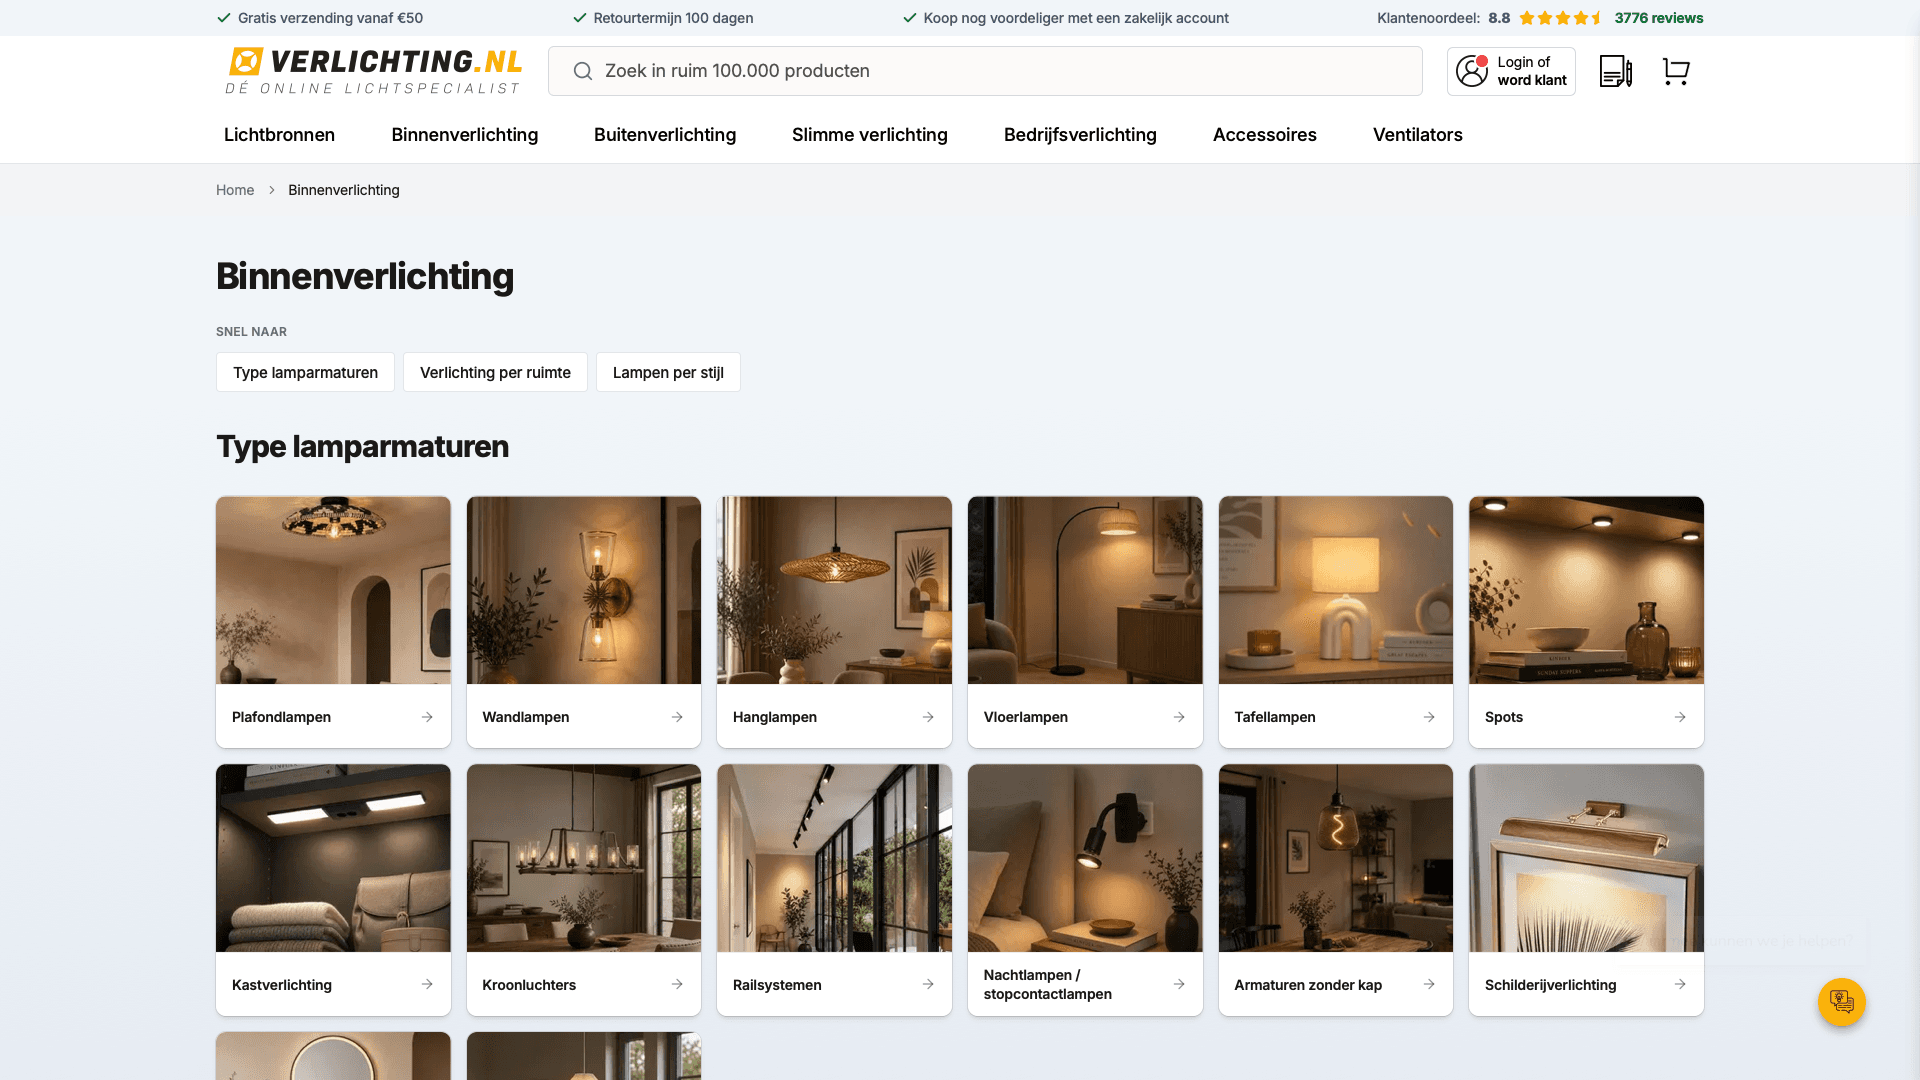Open the Kastverlichting photo
This screenshot has height=1080, width=1920.
tap(333, 858)
